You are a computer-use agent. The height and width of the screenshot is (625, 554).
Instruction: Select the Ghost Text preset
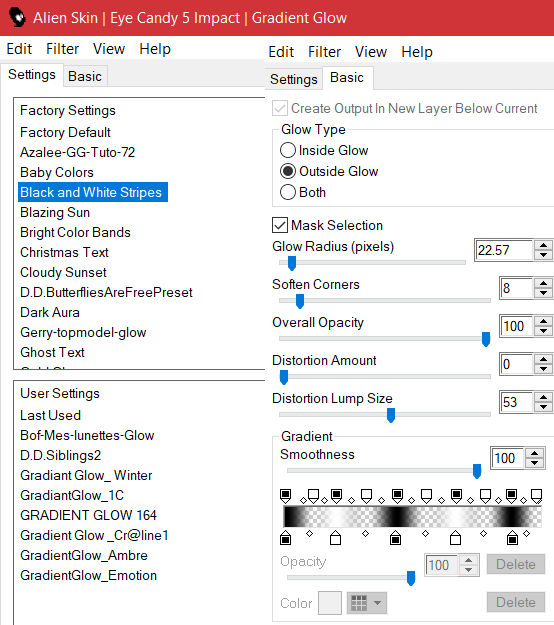pyautogui.click(x=52, y=352)
